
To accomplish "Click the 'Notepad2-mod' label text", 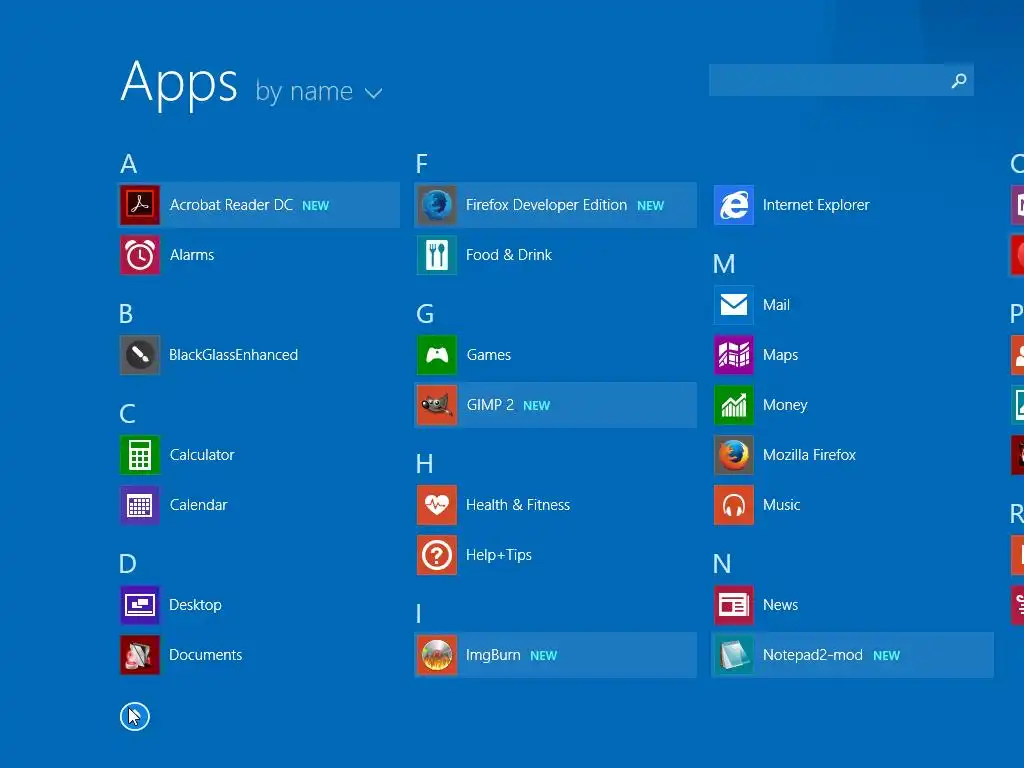I will [x=812, y=654].
